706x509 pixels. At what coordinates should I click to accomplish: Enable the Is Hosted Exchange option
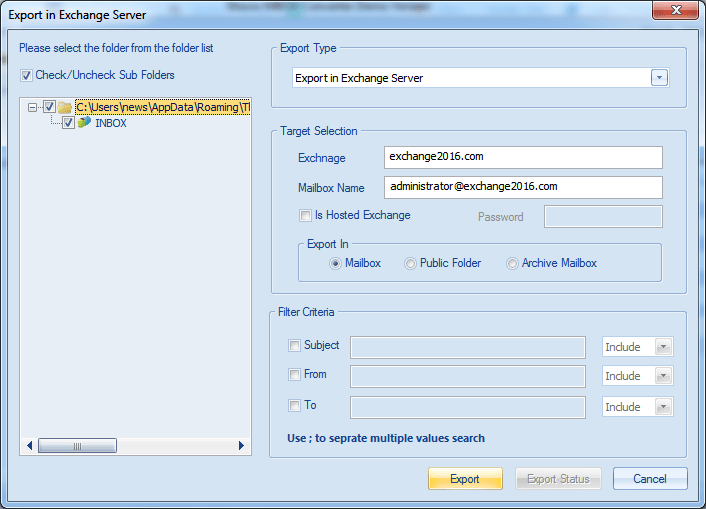tap(305, 215)
